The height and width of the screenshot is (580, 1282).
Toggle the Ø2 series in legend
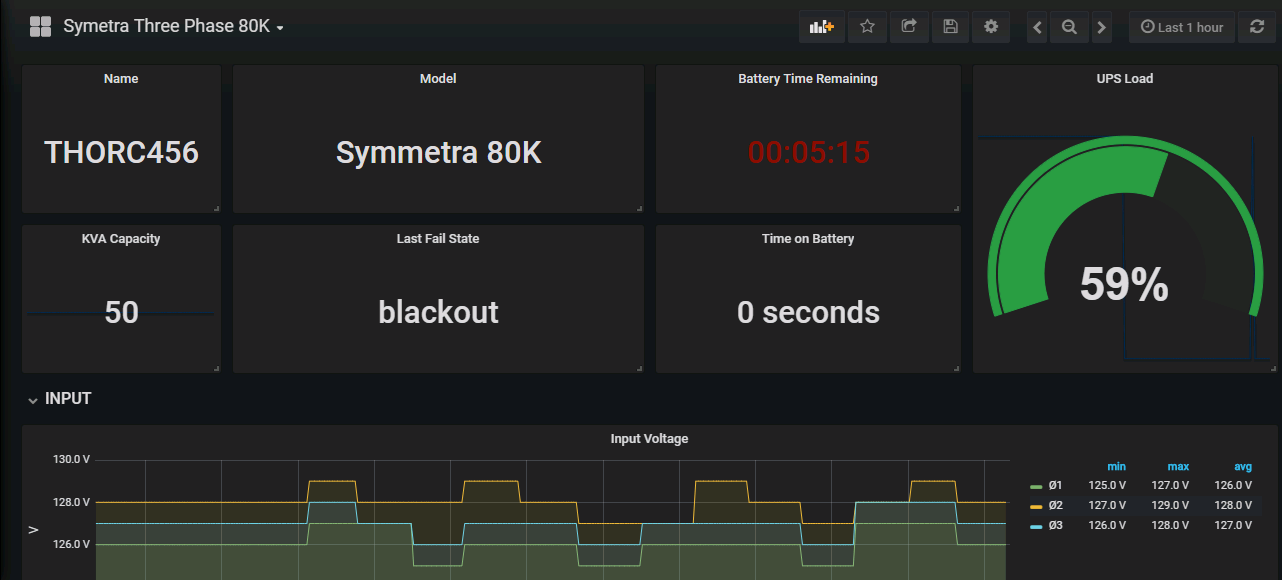click(x=1055, y=505)
